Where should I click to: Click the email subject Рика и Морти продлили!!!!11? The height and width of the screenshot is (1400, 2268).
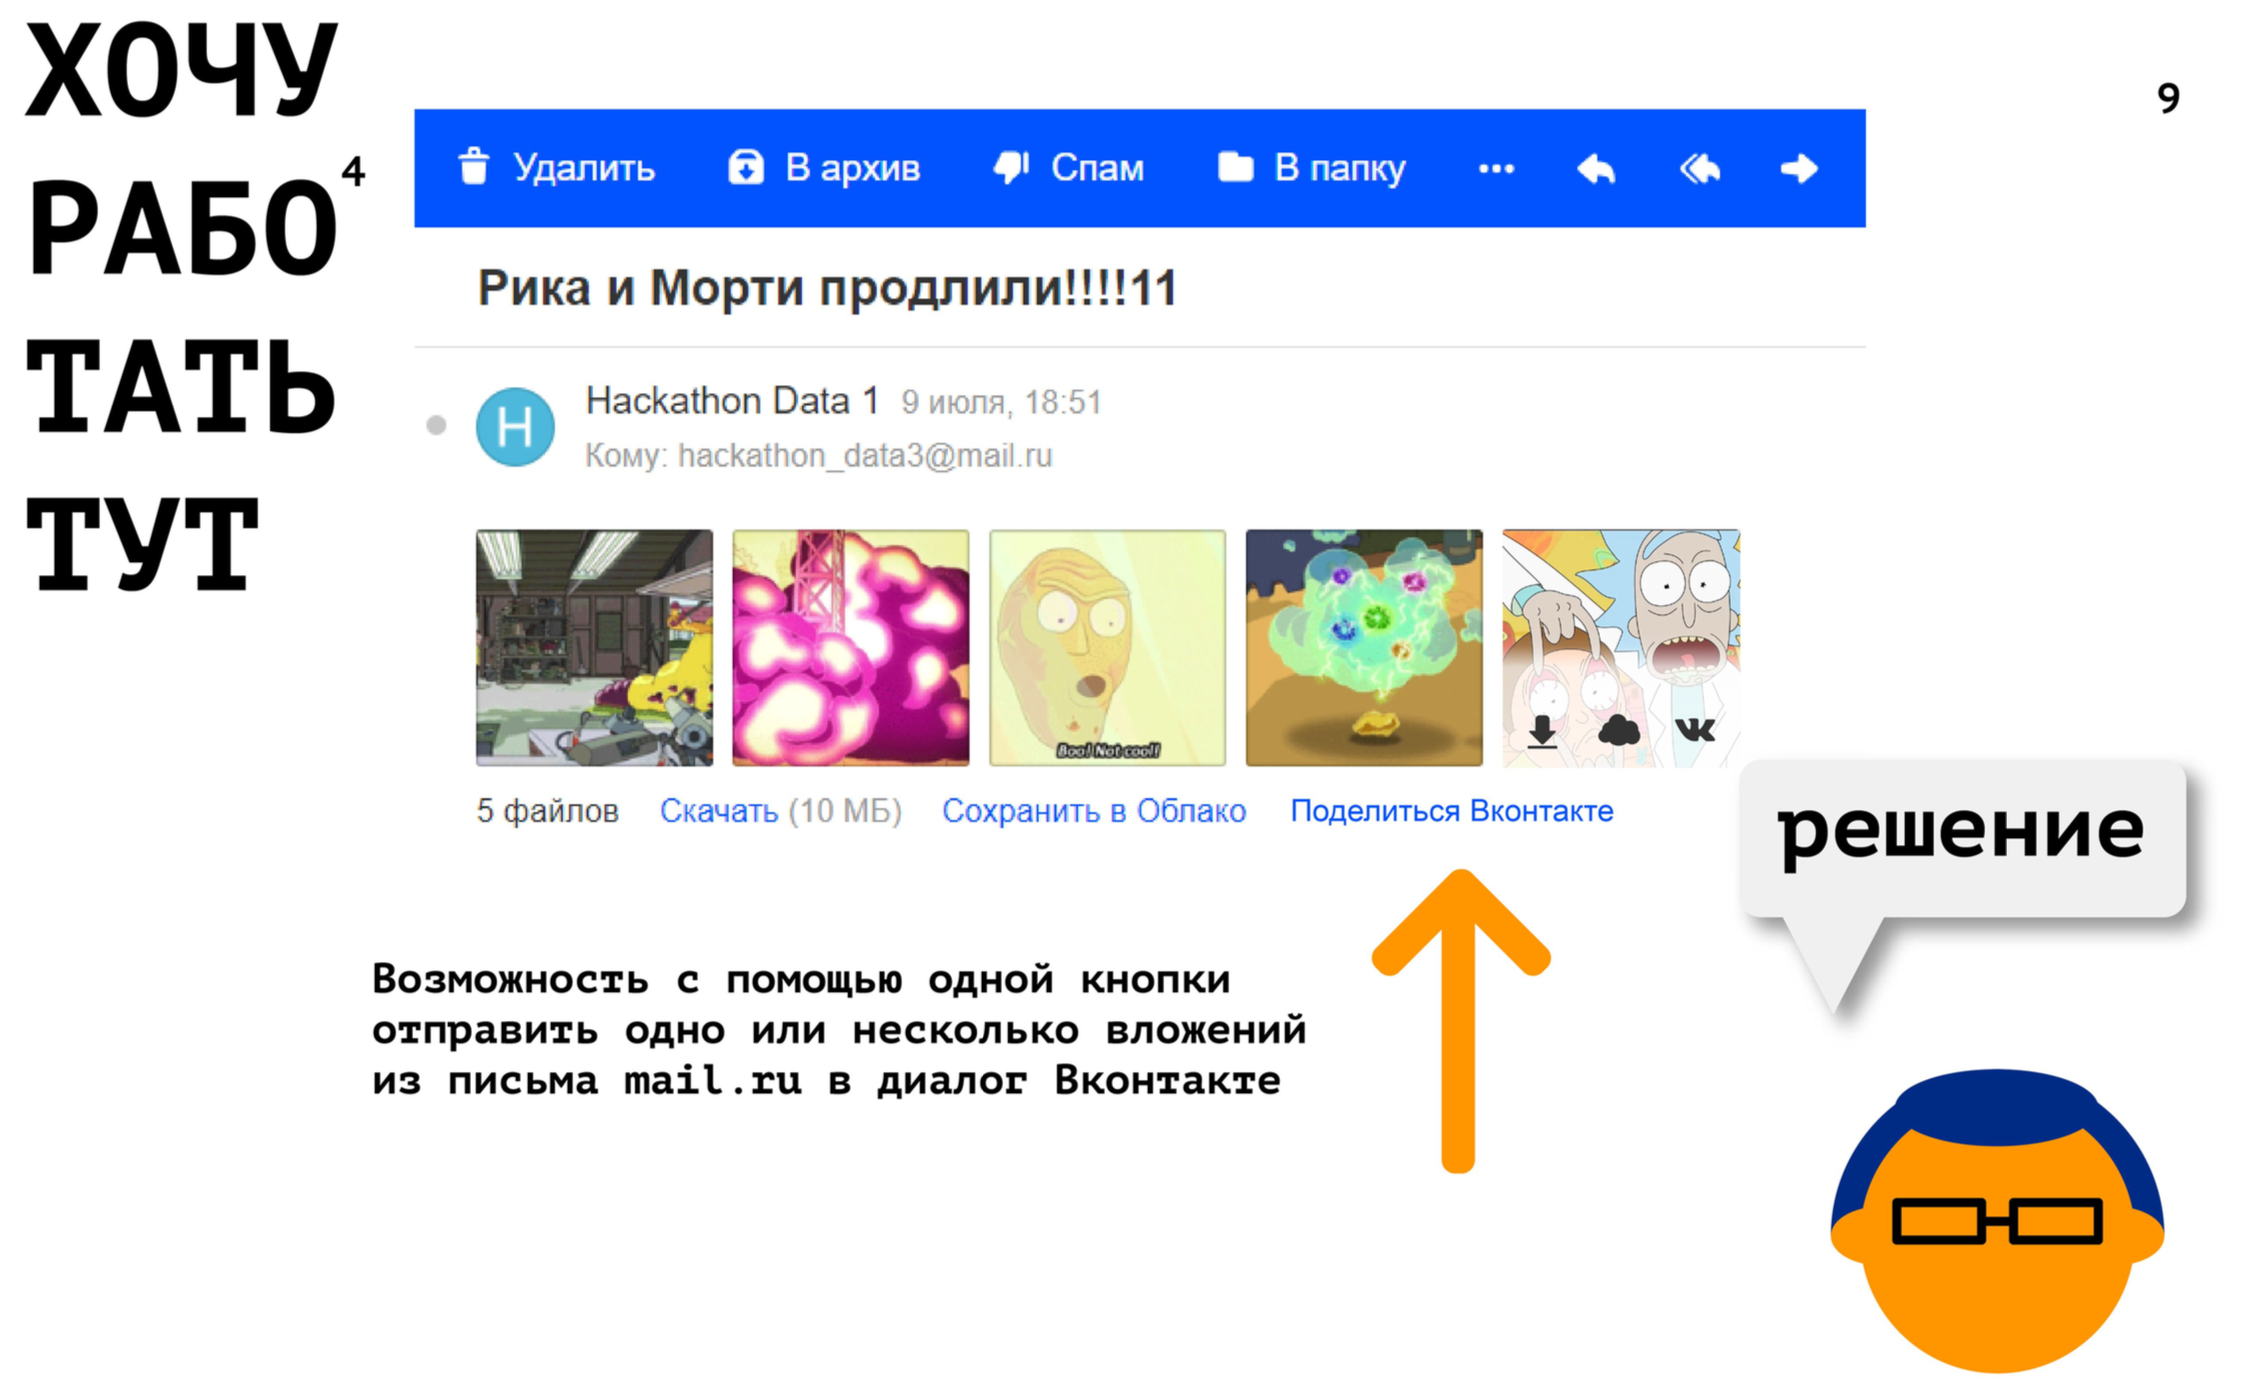[827, 289]
